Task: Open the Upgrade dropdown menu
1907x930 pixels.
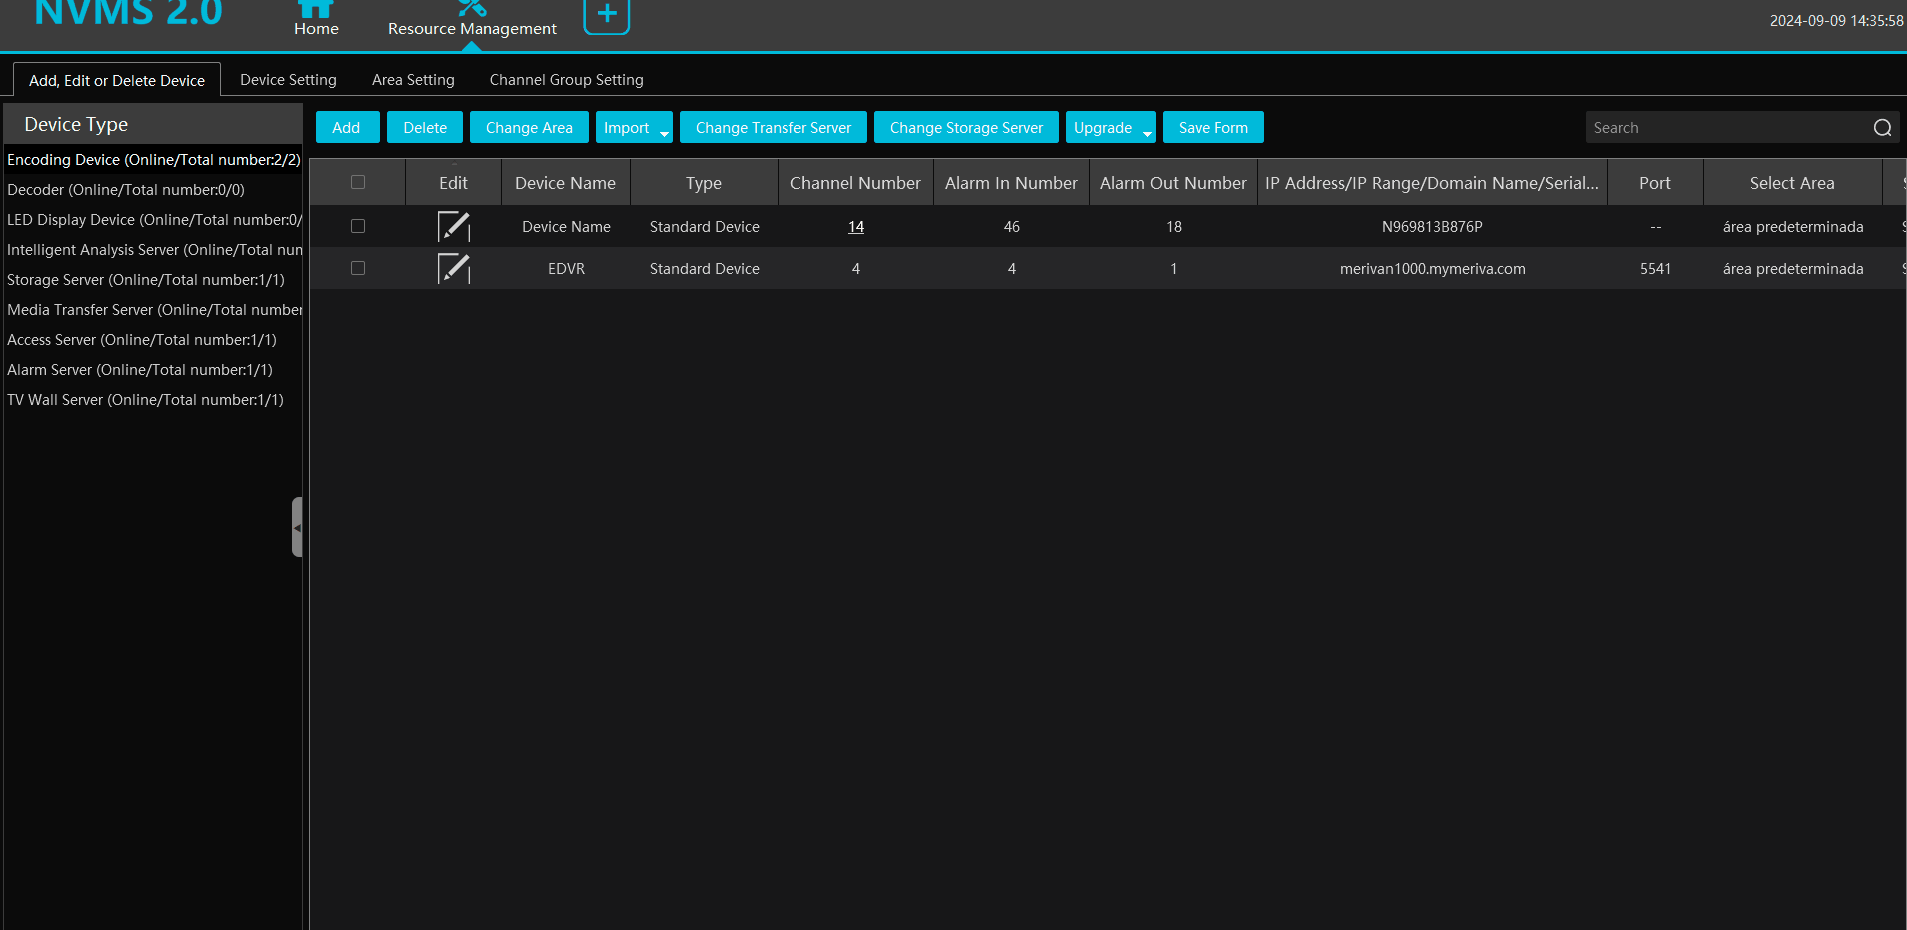Action: 1110,128
